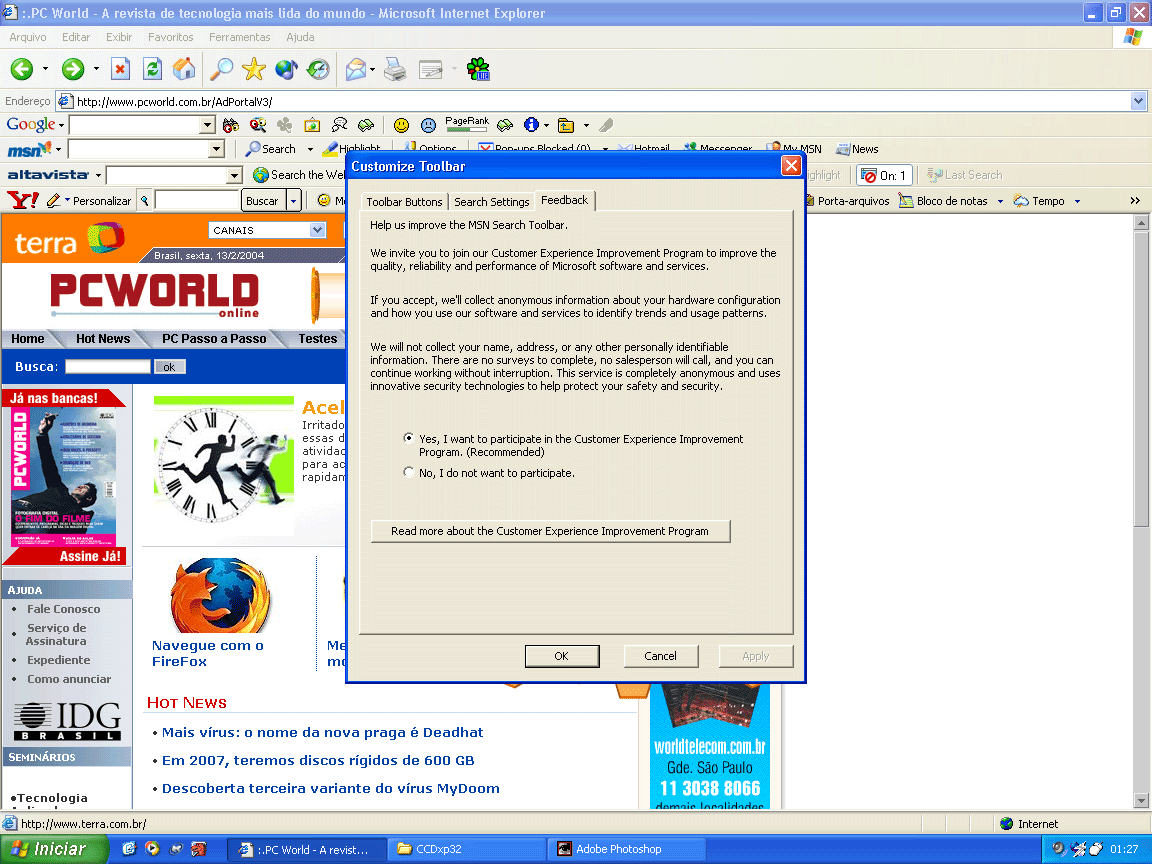Click the page vertical scrollbar
Viewport: 1152px width, 864px height.
click(x=1141, y=511)
